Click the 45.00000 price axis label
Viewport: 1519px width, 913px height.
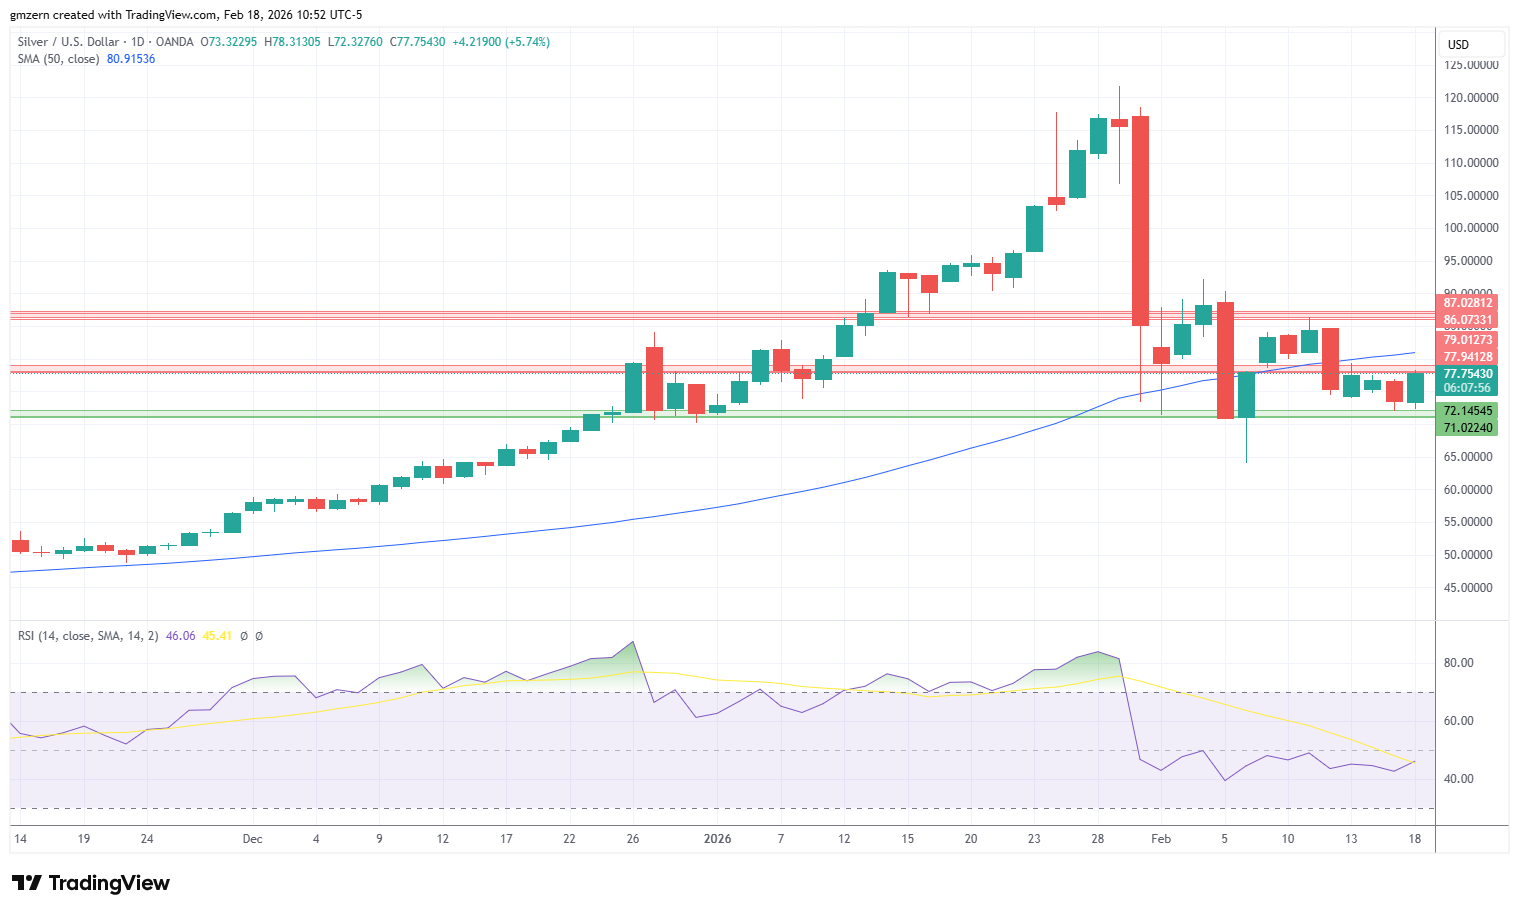point(1468,588)
